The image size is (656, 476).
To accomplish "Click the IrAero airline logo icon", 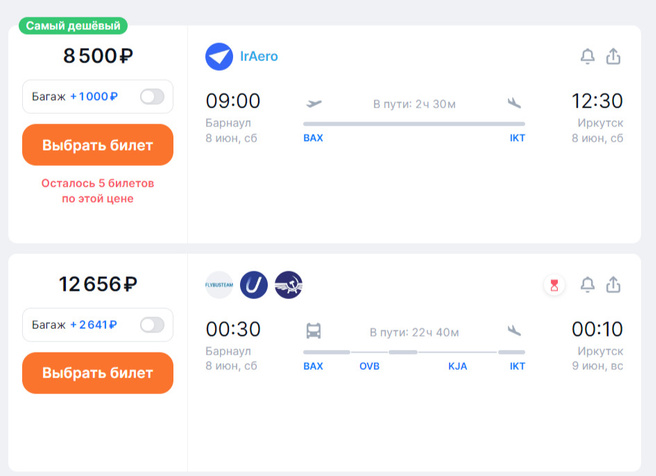I will click(219, 57).
